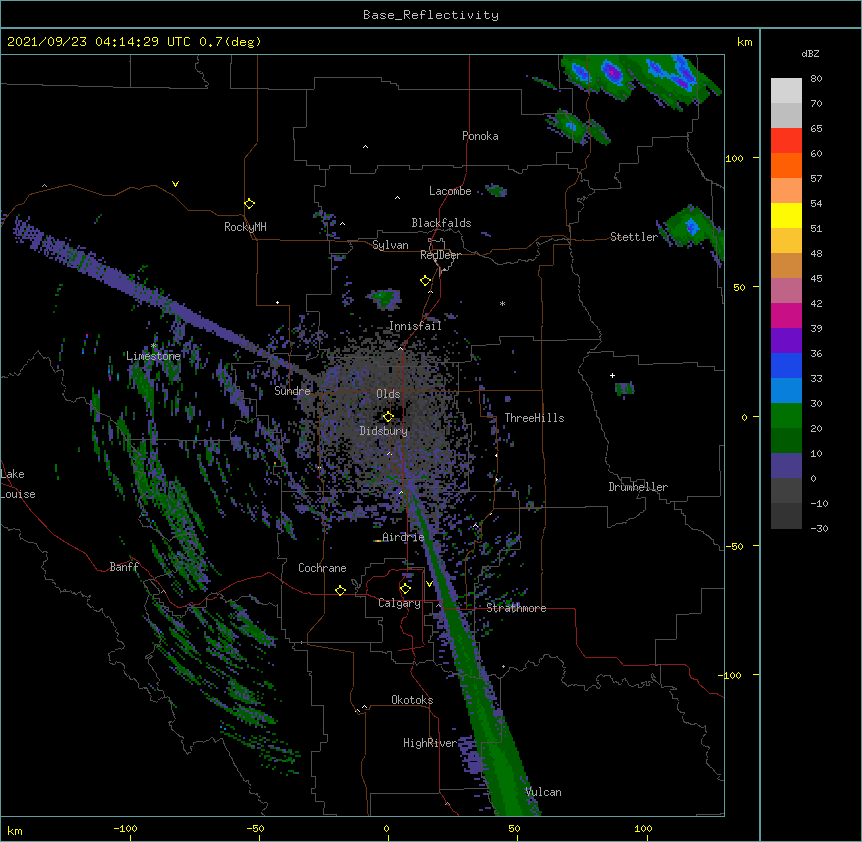This screenshot has width=862, height=842.
Task: Click the Sylvan label on map
Action: (390, 245)
